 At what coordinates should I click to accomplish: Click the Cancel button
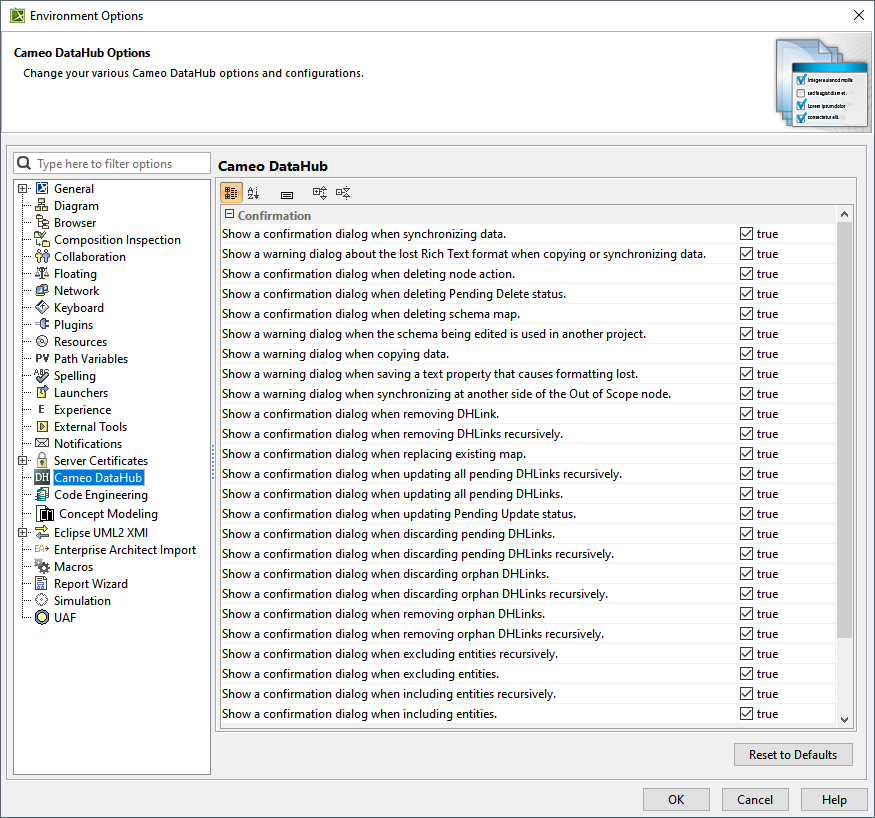(755, 800)
